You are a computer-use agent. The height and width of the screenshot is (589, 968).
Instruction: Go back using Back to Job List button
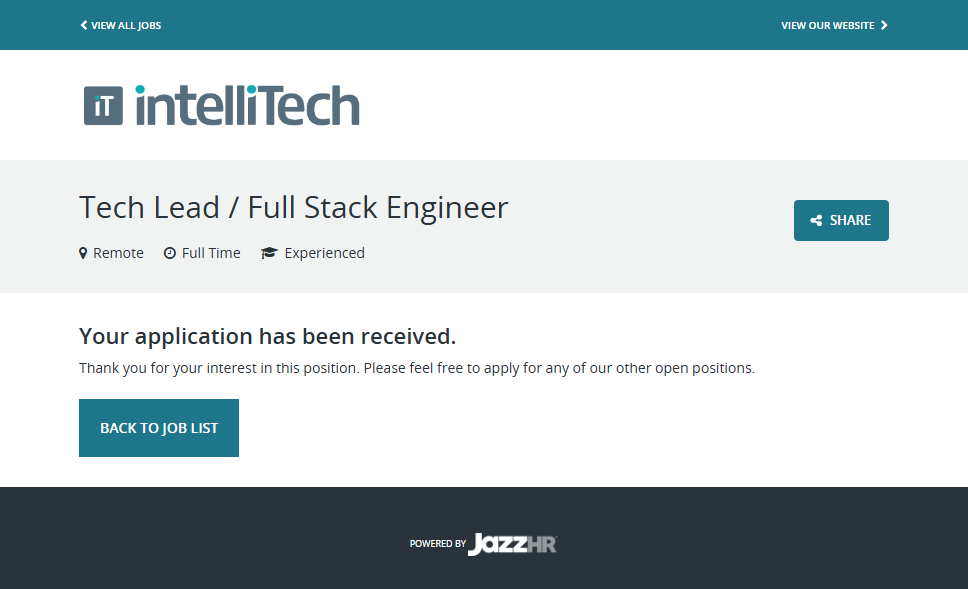pyautogui.click(x=159, y=428)
